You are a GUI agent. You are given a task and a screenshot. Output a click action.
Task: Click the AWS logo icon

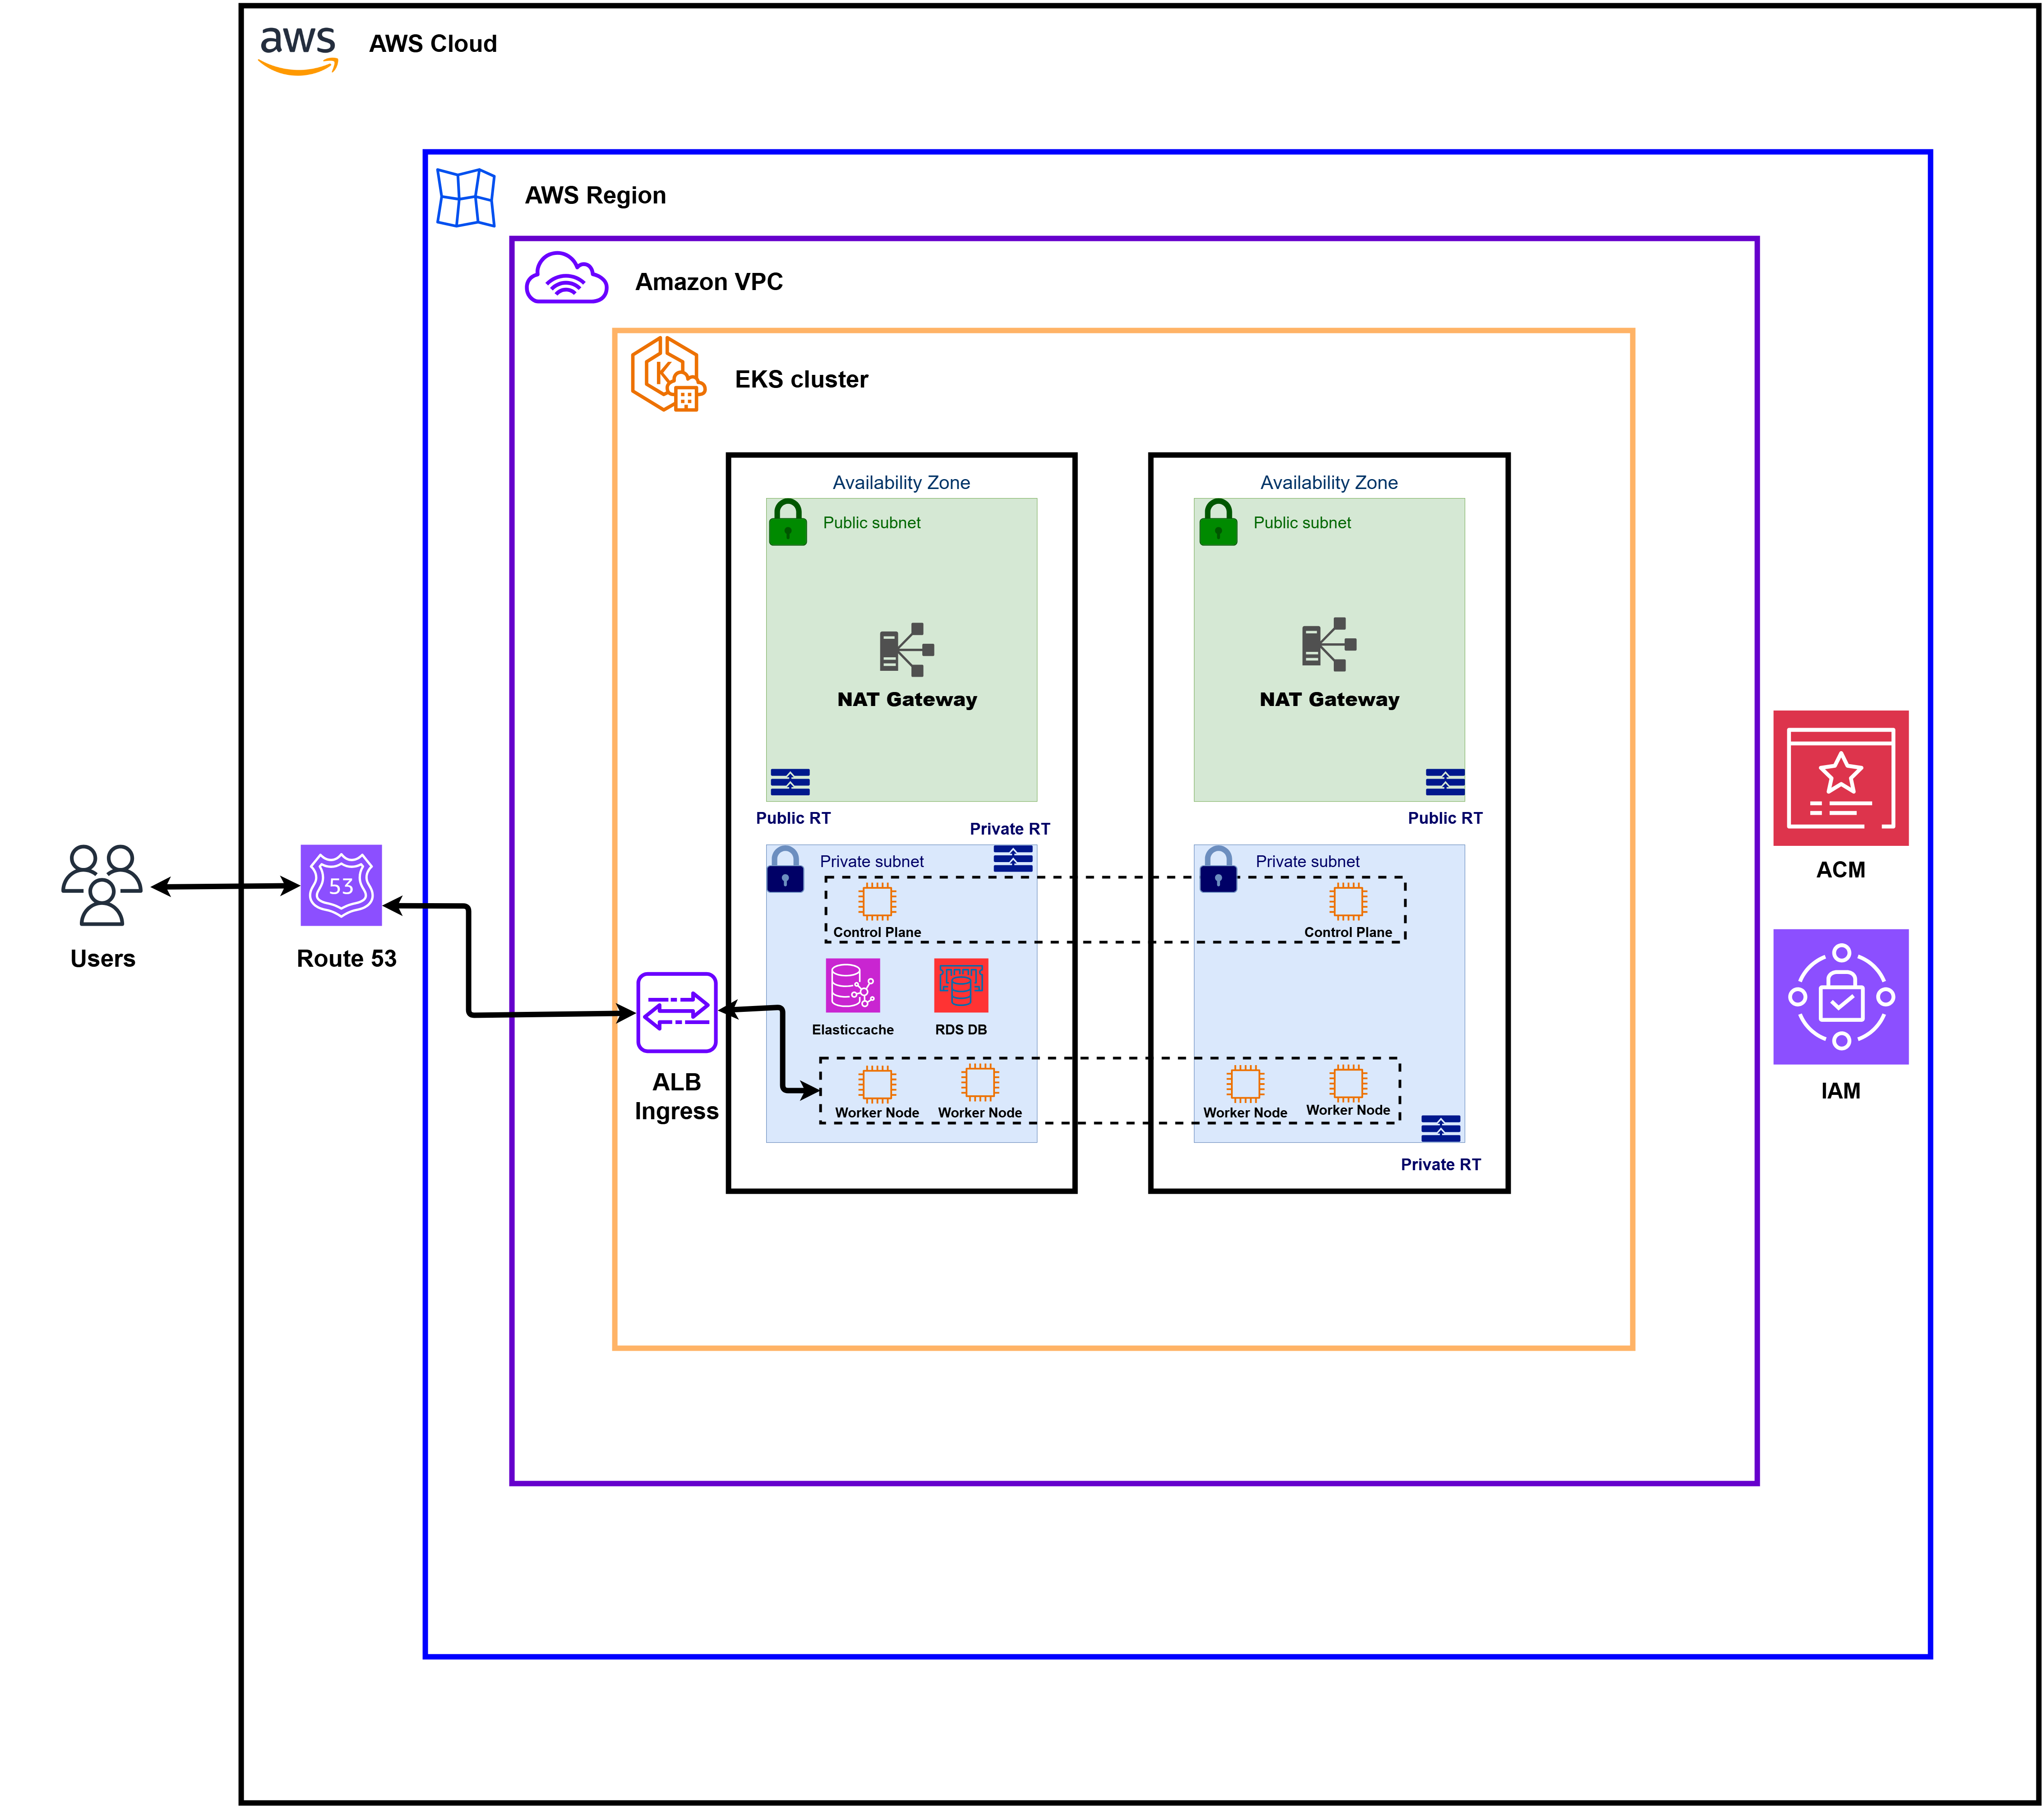pos(298,51)
